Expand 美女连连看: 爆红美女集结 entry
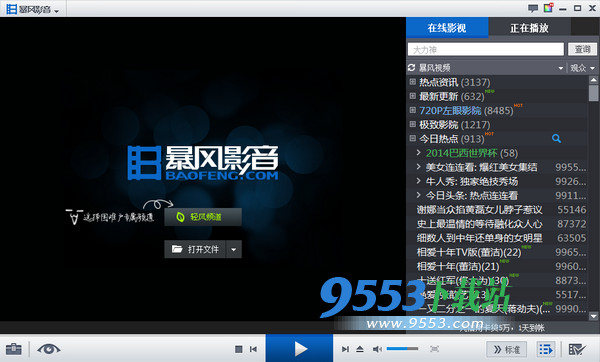The width and height of the screenshot is (600, 362). click(x=419, y=167)
